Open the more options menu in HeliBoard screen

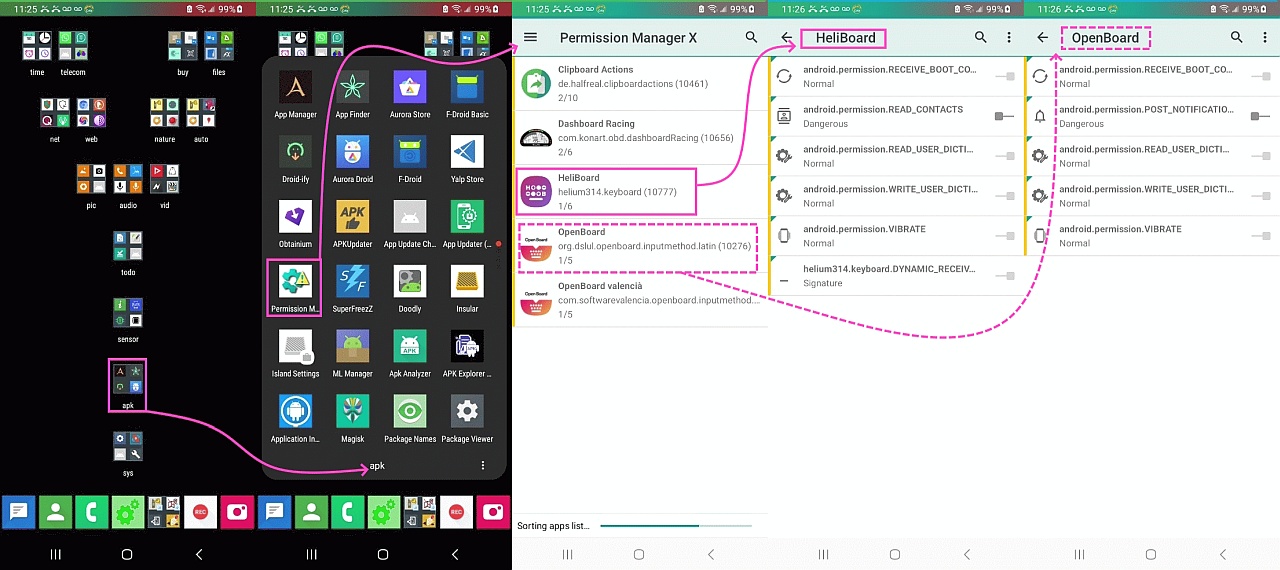click(x=1009, y=38)
